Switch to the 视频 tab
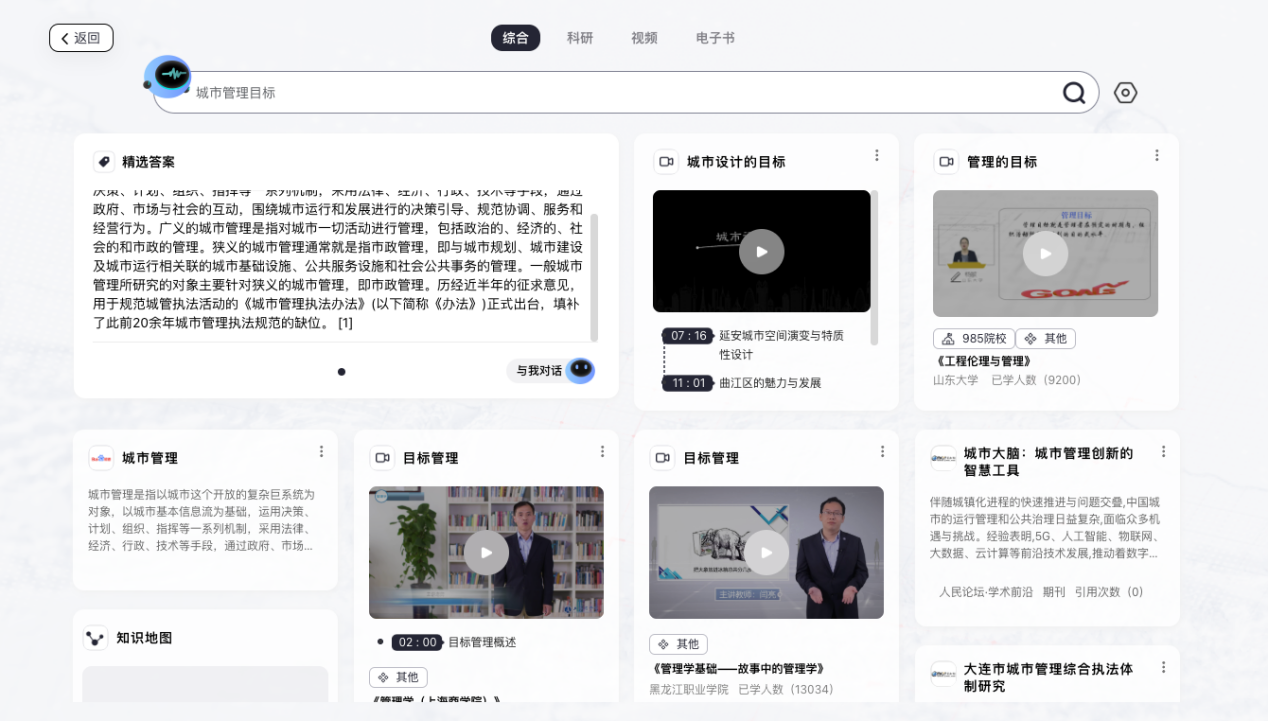Image resolution: width=1268 pixels, height=721 pixels. click(x=644, y=38)
